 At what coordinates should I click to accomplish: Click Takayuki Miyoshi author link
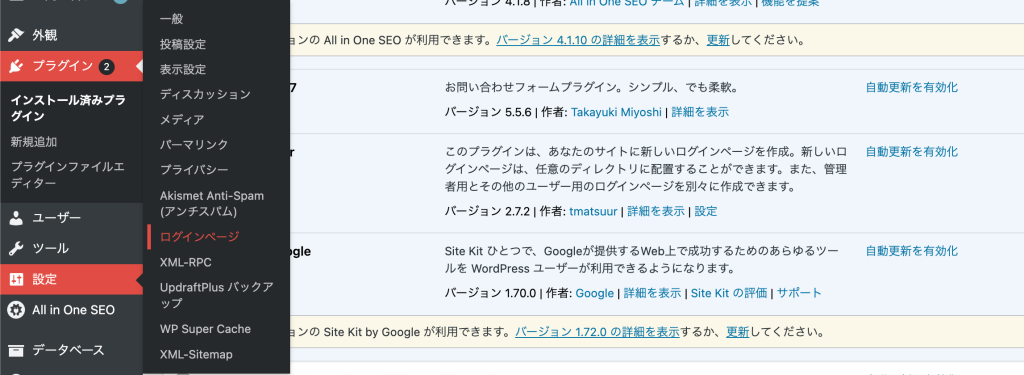point(616,112)
